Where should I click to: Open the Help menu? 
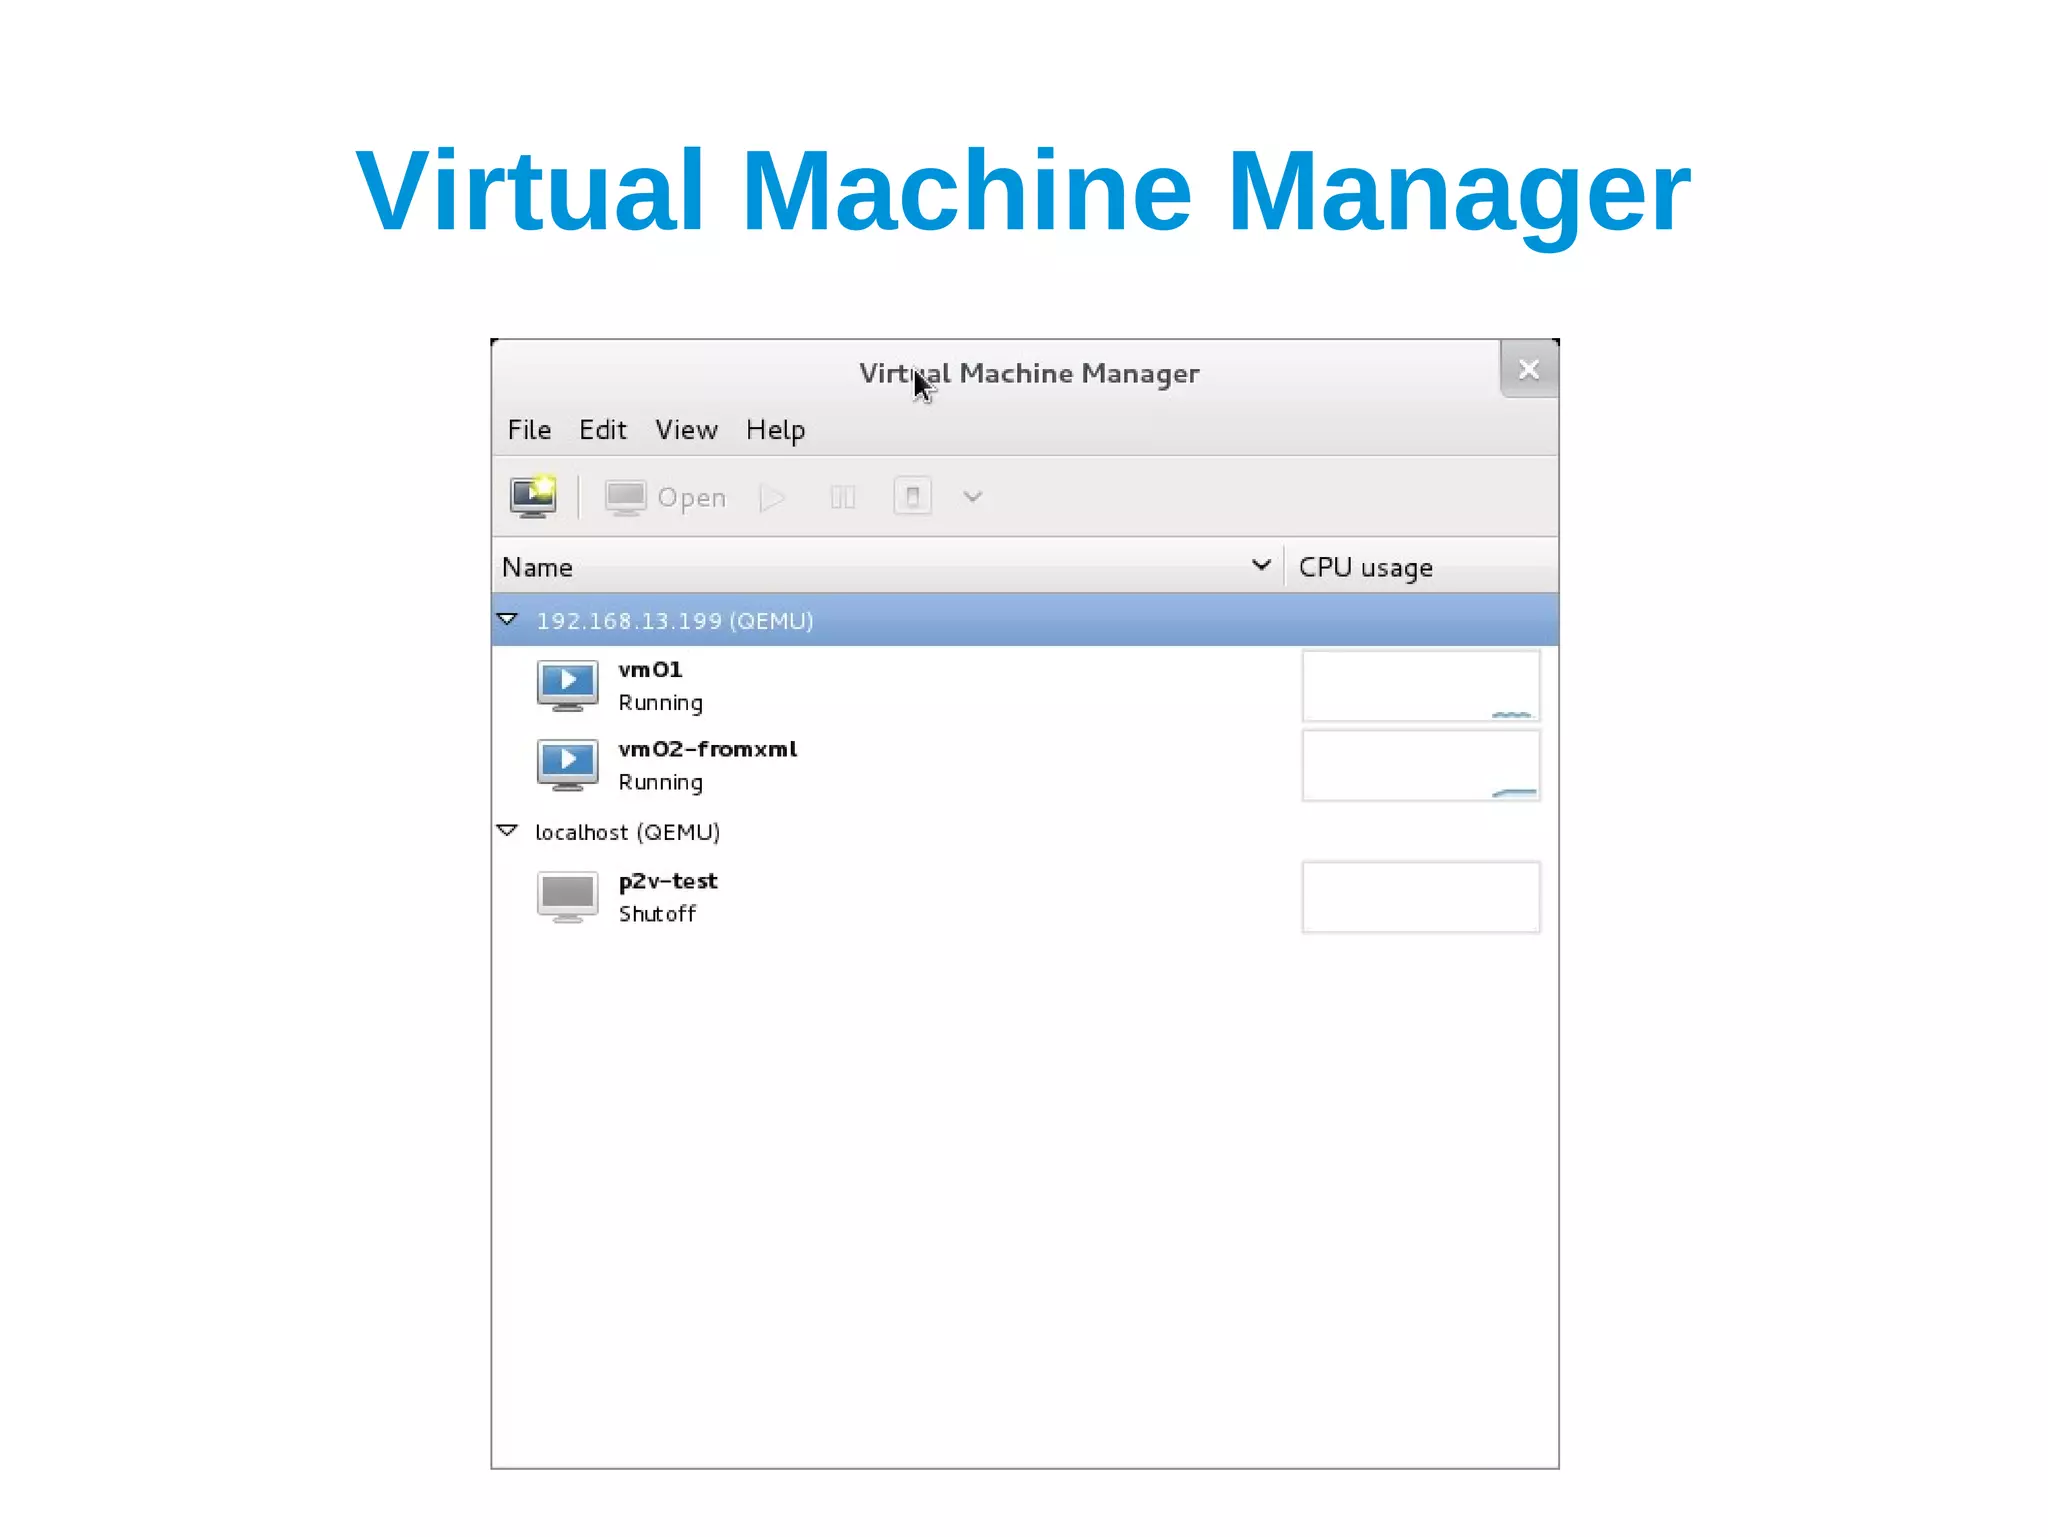[x=775, y=430]
